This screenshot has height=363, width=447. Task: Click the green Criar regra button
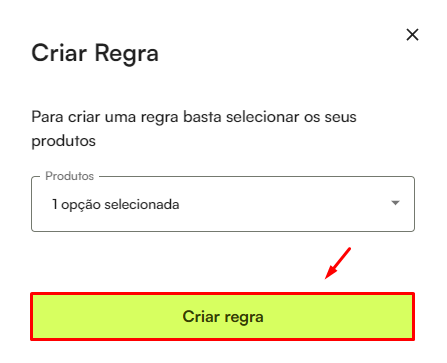tap(223, 317)
